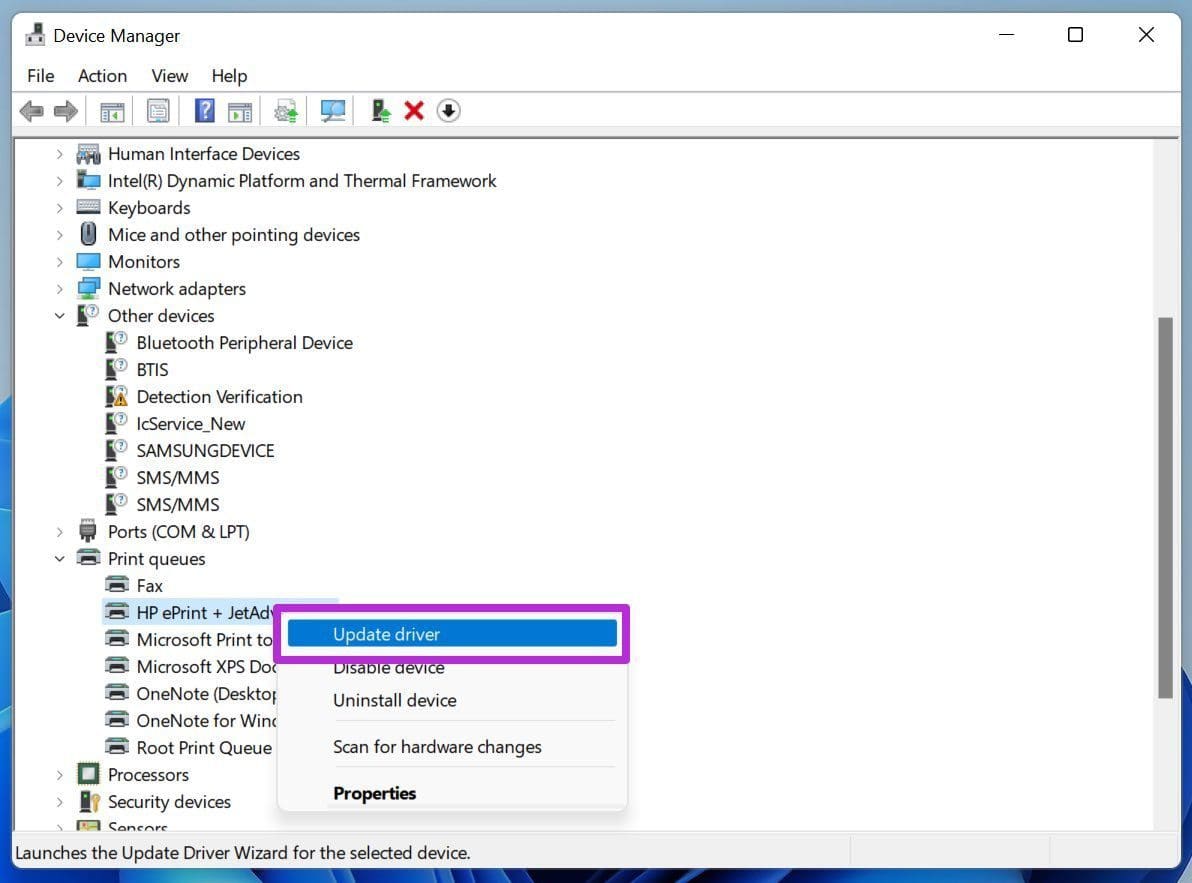Expand the Human Interface Devices node
The image size is (1192, 883).
(59, 153)
